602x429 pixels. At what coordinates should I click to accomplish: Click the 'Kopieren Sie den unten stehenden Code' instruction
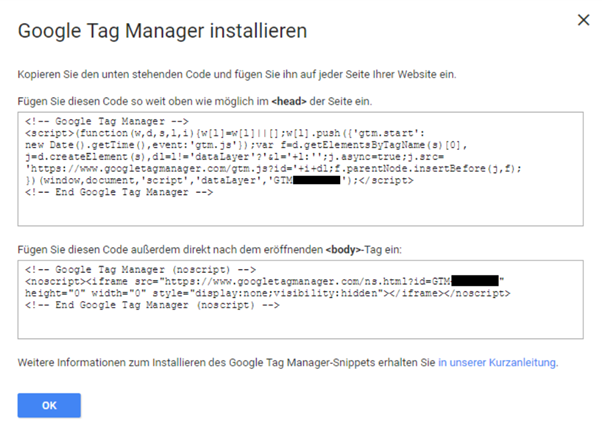[x=237, y=74]
